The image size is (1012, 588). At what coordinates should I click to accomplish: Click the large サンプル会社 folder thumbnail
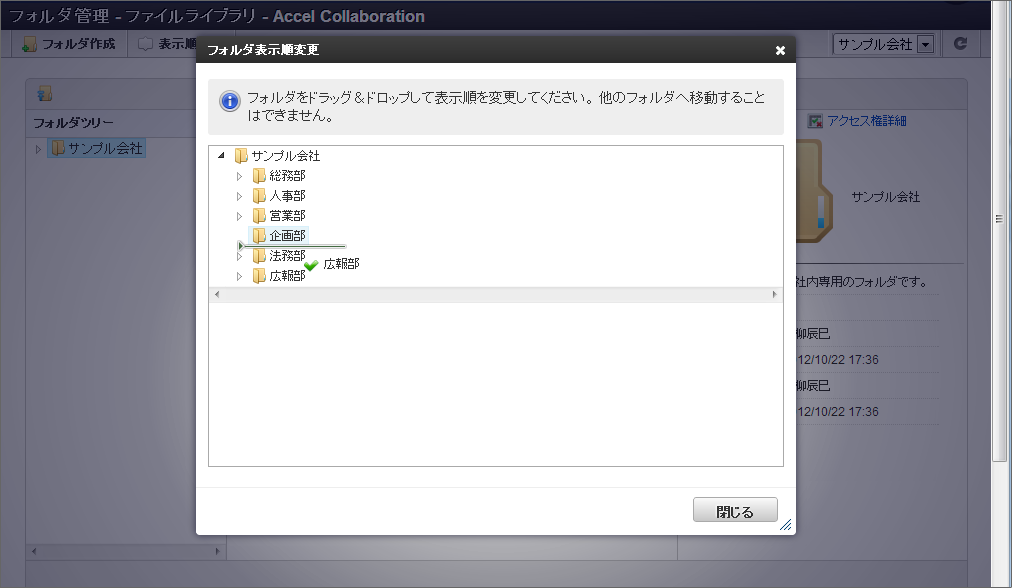[815, 191]
